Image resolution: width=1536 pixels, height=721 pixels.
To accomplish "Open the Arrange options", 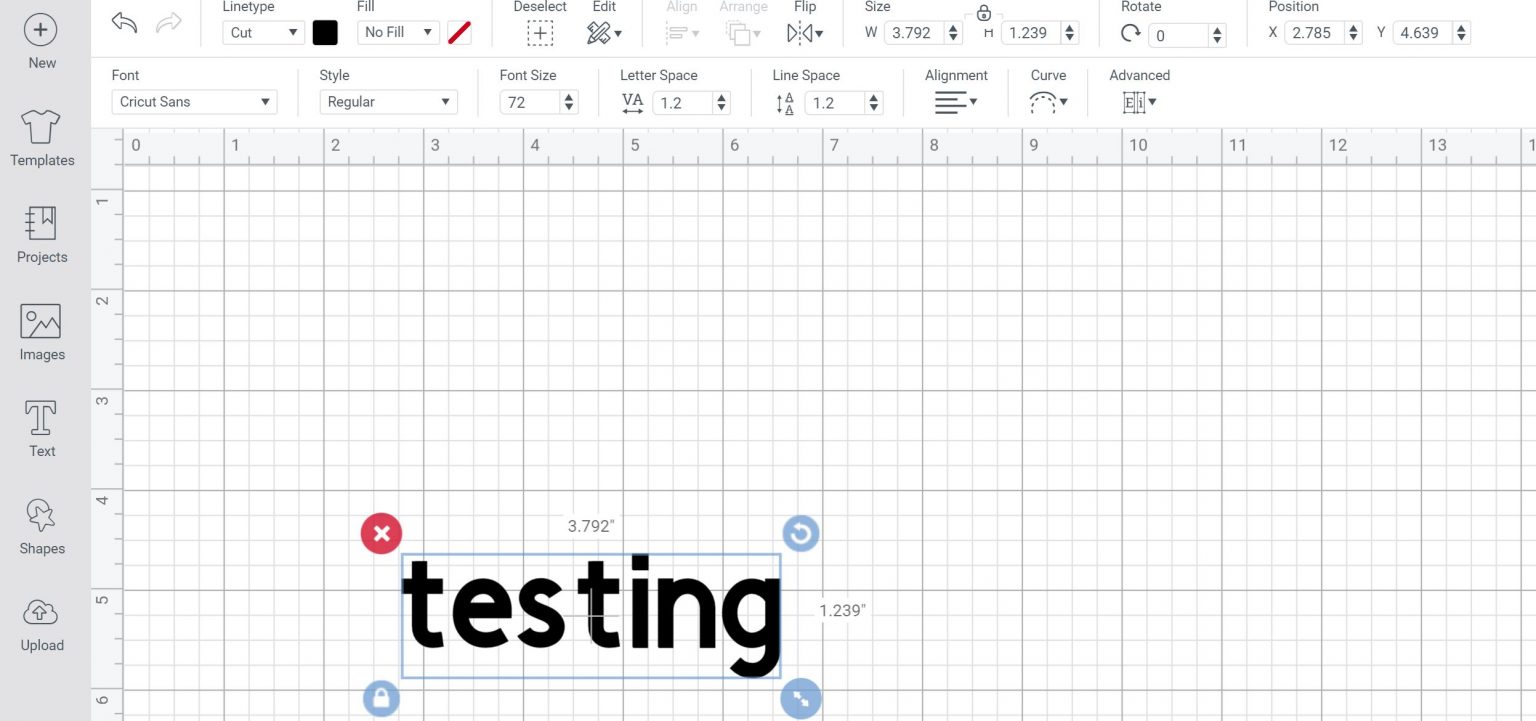I will pyautogui.click(x=743, y=33).
